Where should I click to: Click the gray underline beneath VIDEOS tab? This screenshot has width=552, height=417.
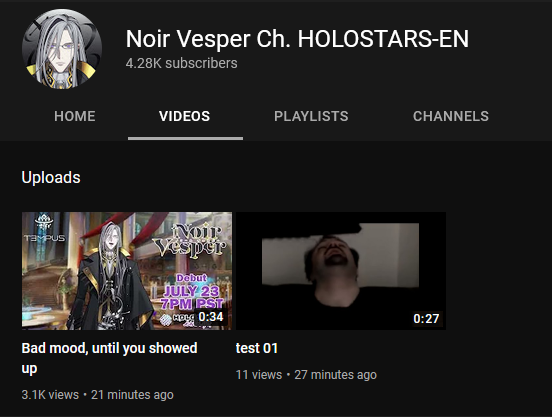point(186,139)
